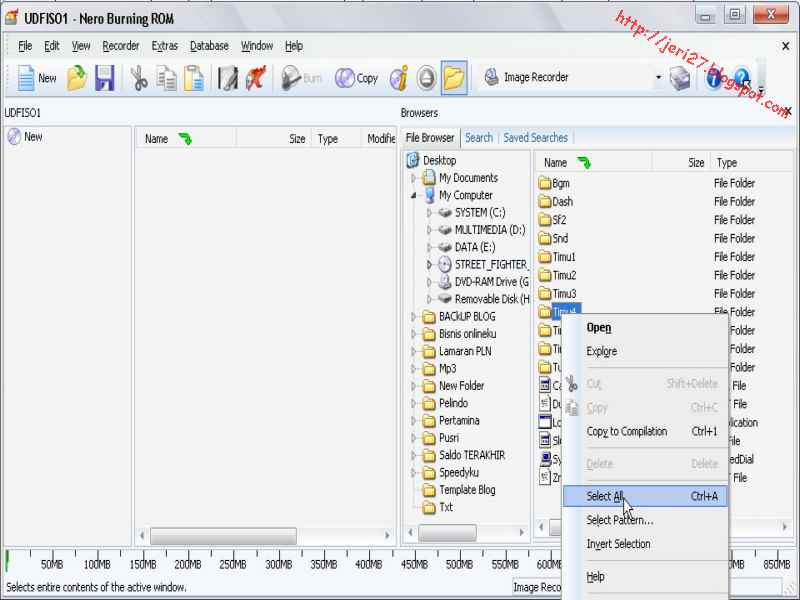Viewport: 800px width, 600px height.
Task: Select the Sf2 folder in file list
Action: (x=553, y=220)
